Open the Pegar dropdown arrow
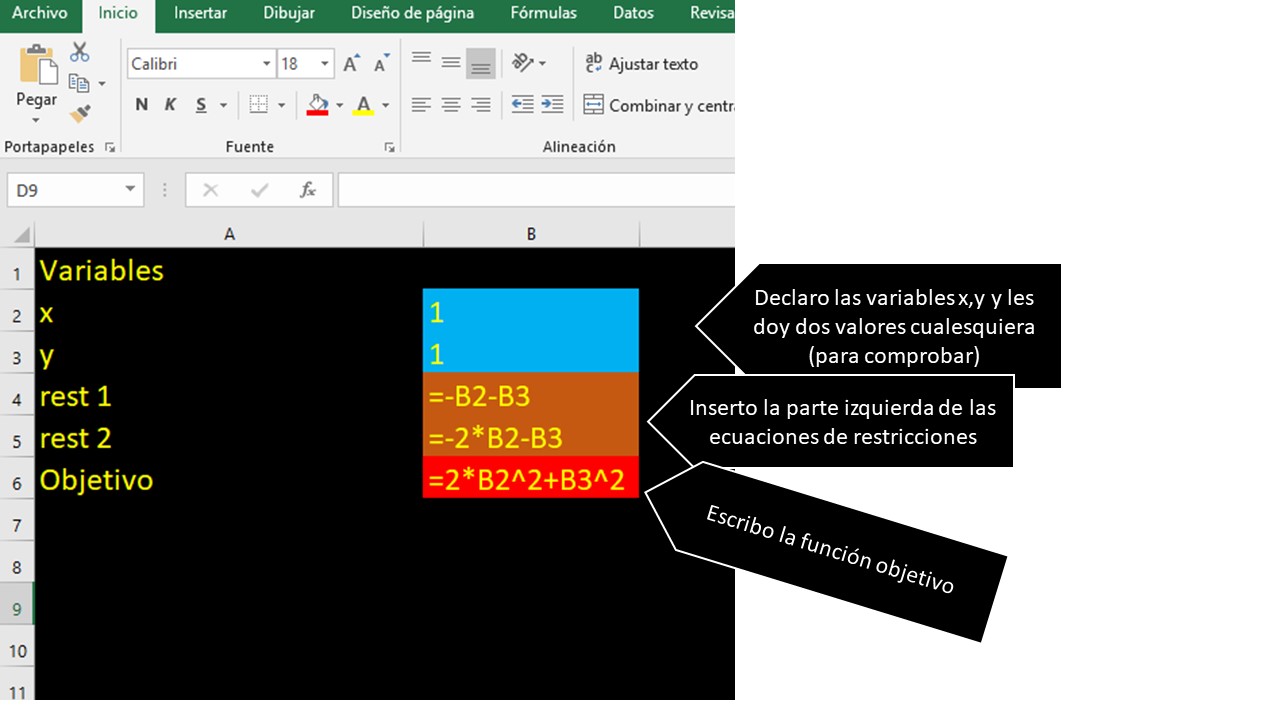The height and width of the screenshot is (720, 1280). [36, 122]
